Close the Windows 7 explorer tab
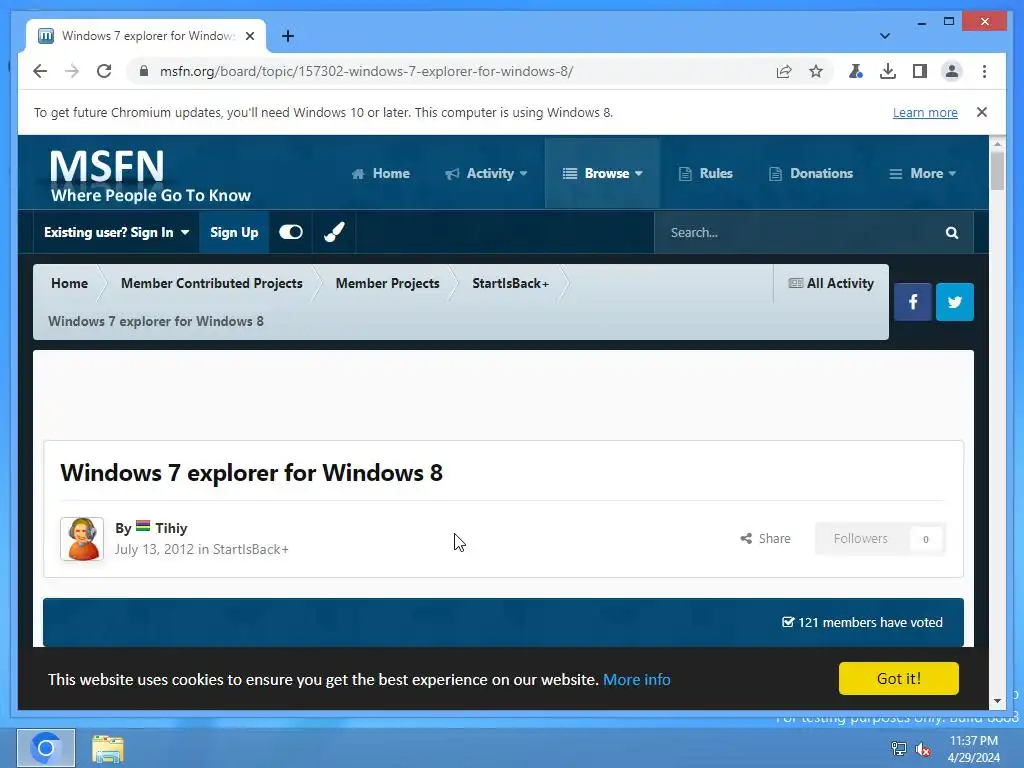This screenshot has height=768, width=1024. click(249, 36)
